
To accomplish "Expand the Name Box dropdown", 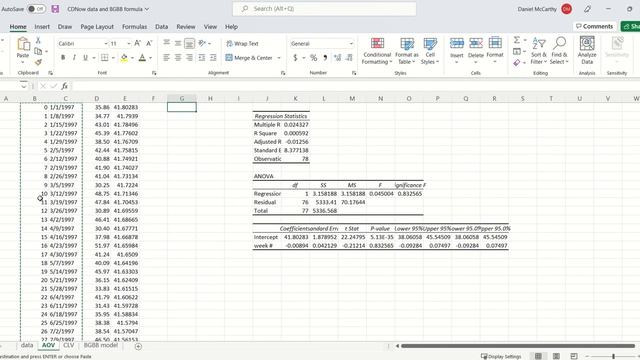I will point(24,86).
